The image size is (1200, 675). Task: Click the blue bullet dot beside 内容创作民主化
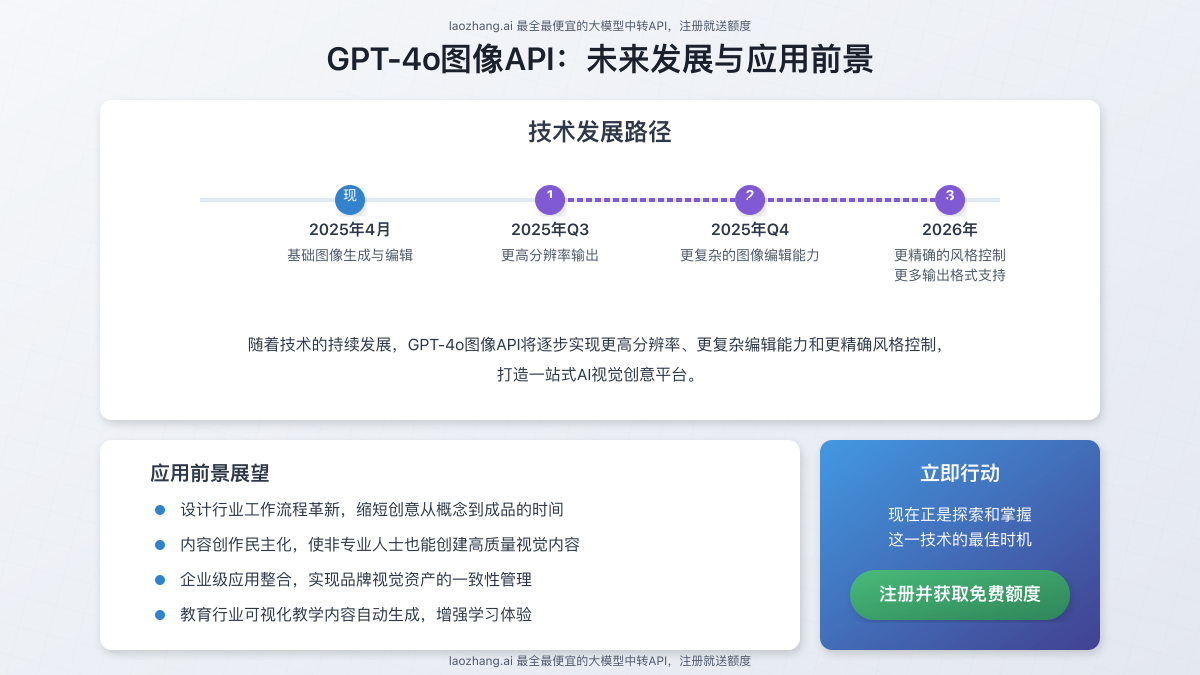coord(160,545)
